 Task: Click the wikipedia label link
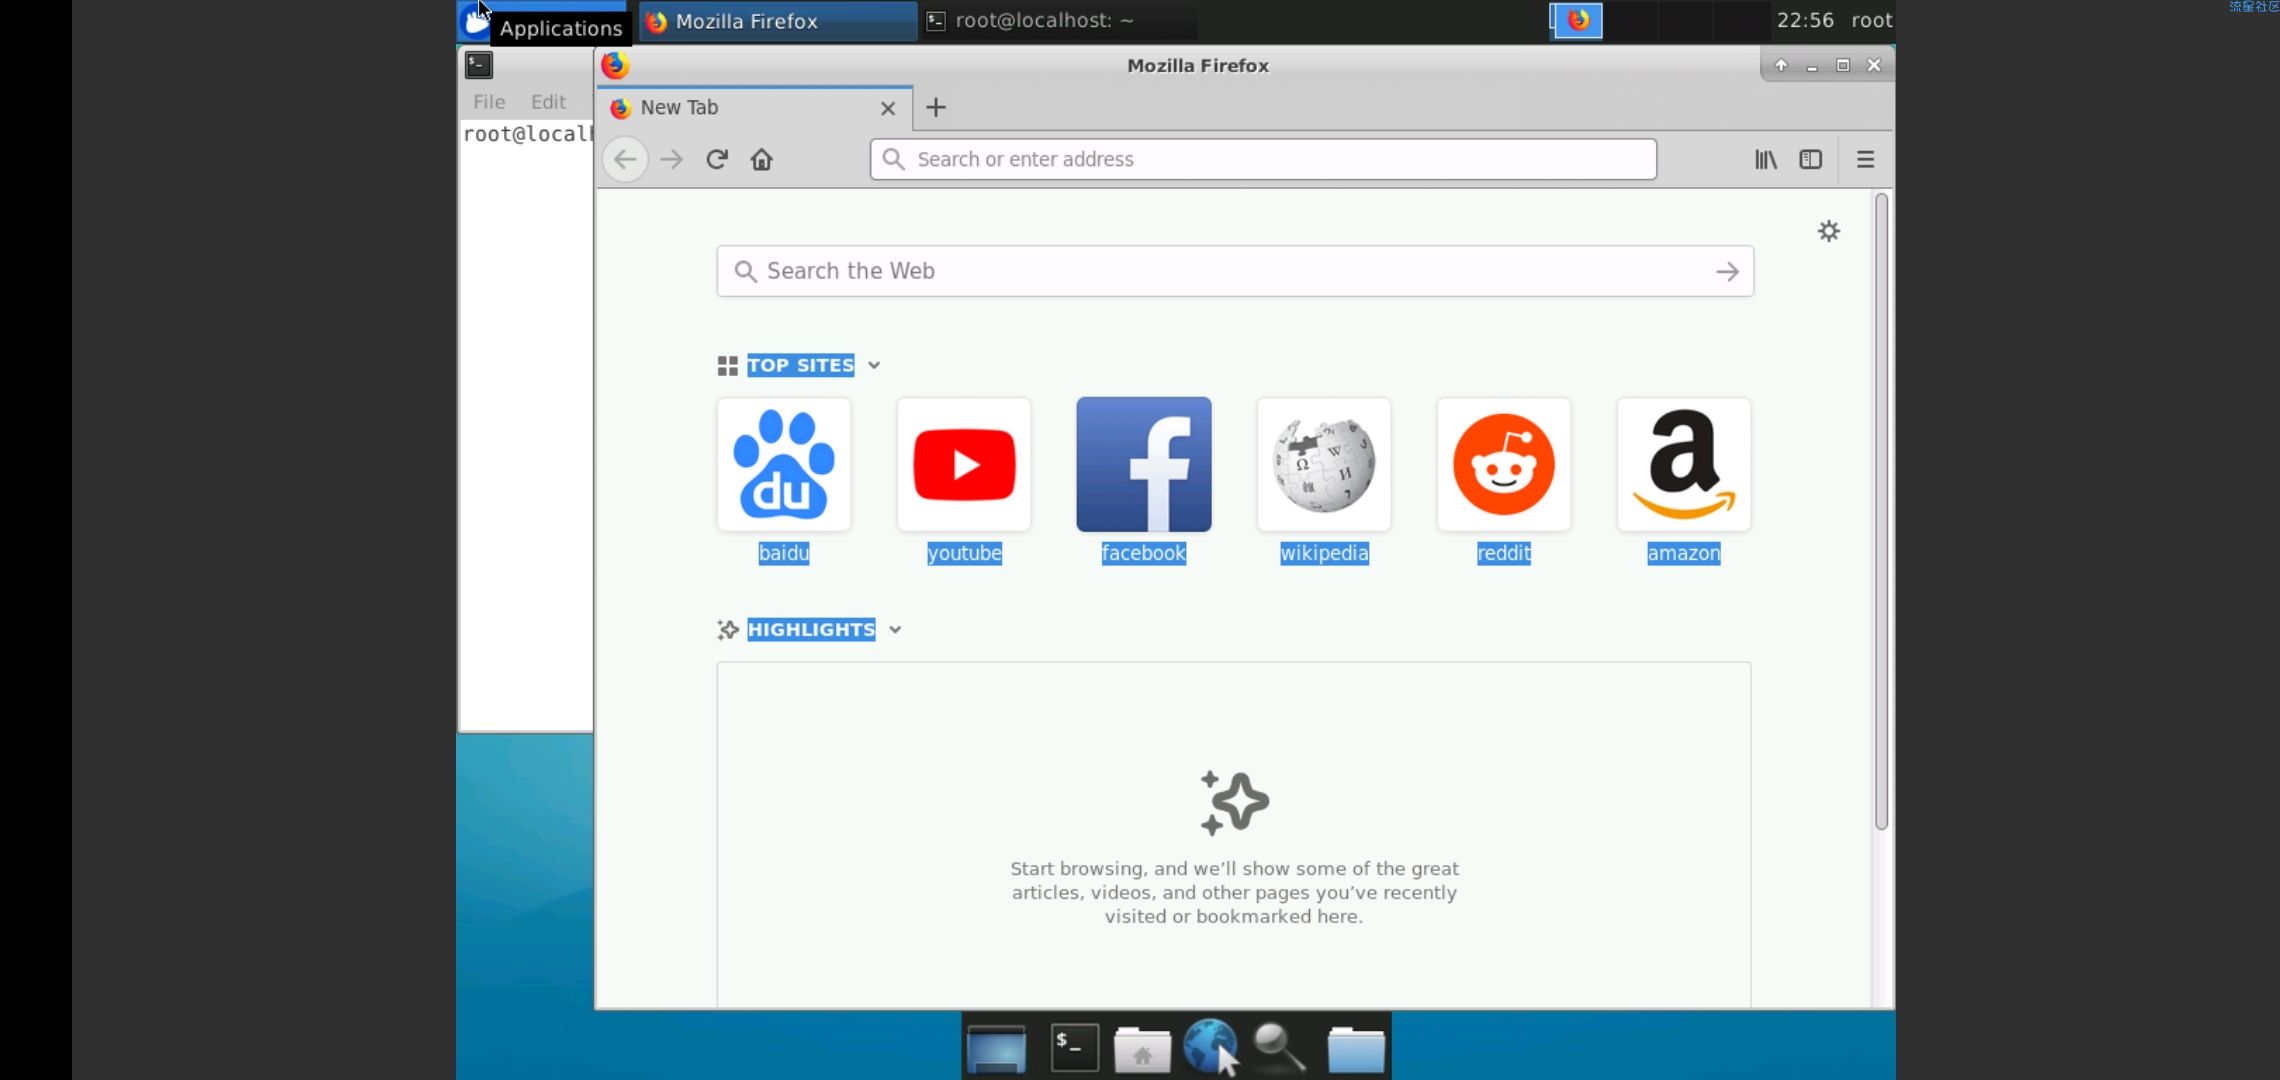tap(1324, 553)
